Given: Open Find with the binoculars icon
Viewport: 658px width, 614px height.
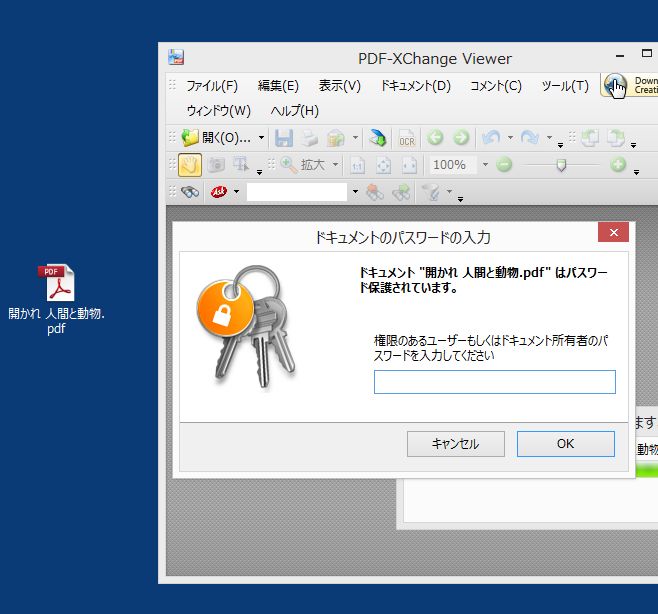Looking at the screenshot, I should pyautogui.click(x=190, y=192).
